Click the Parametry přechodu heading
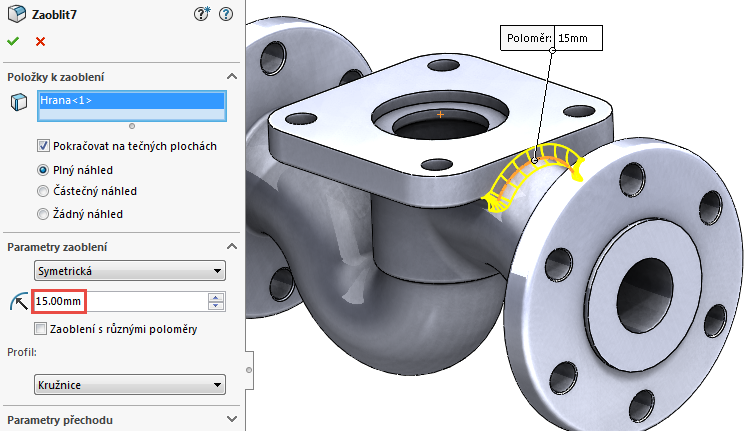 click(60, 420)
